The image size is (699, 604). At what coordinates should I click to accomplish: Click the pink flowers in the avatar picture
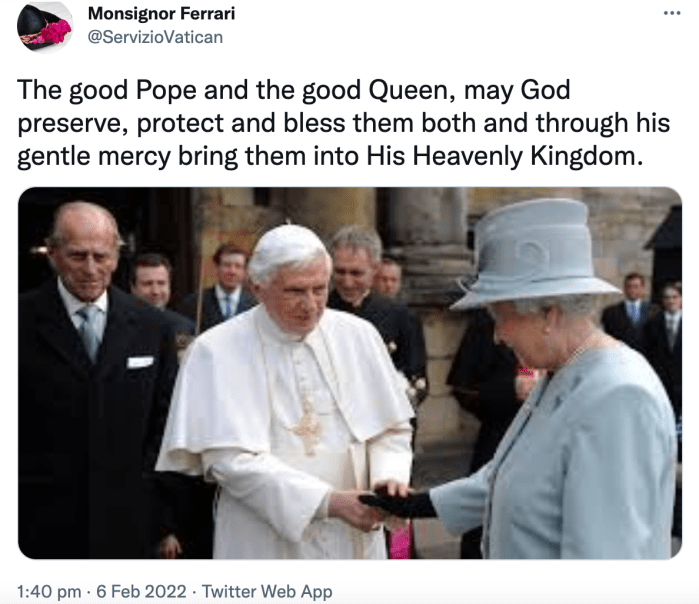click(54, 33)
